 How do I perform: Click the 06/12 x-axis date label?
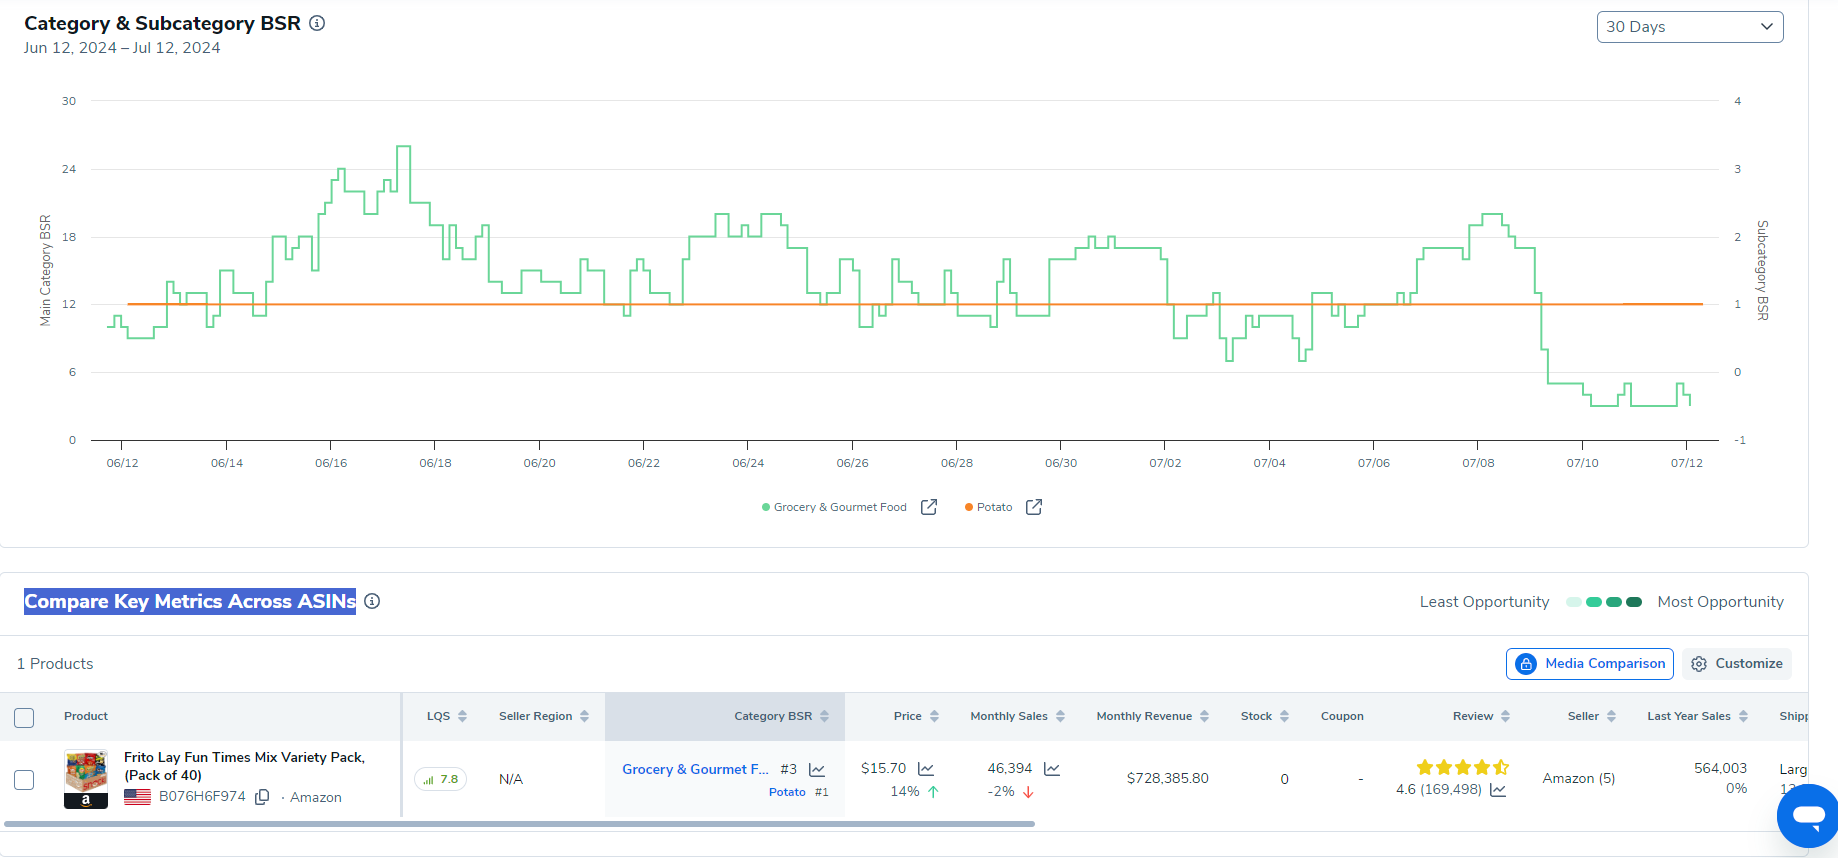coord(123,463)
